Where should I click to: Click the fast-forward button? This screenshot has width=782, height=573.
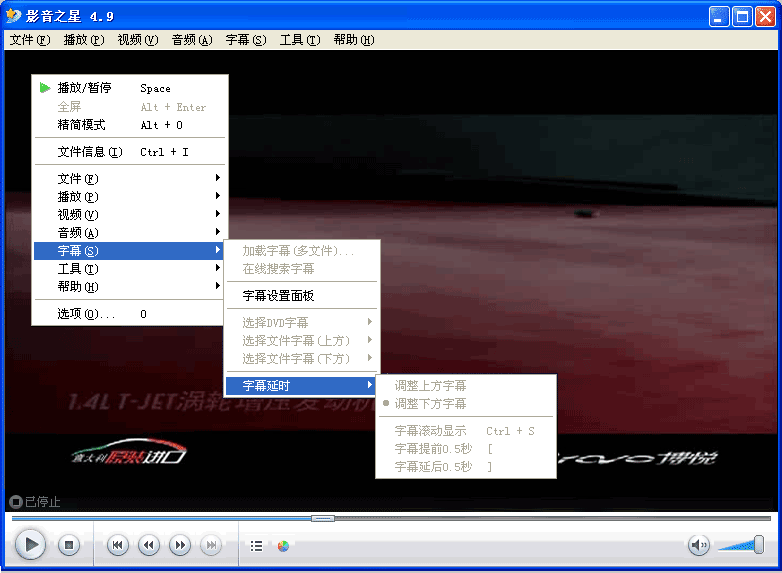180,545
